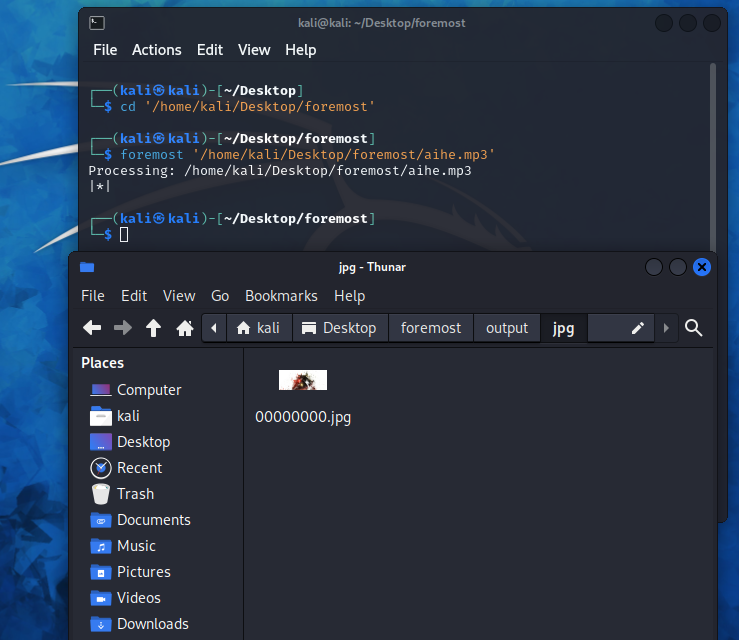The image size is (739, 640).
Task: Click the 00000000.jpg file name
Action: pyautogui.click(x=303, y=417)
